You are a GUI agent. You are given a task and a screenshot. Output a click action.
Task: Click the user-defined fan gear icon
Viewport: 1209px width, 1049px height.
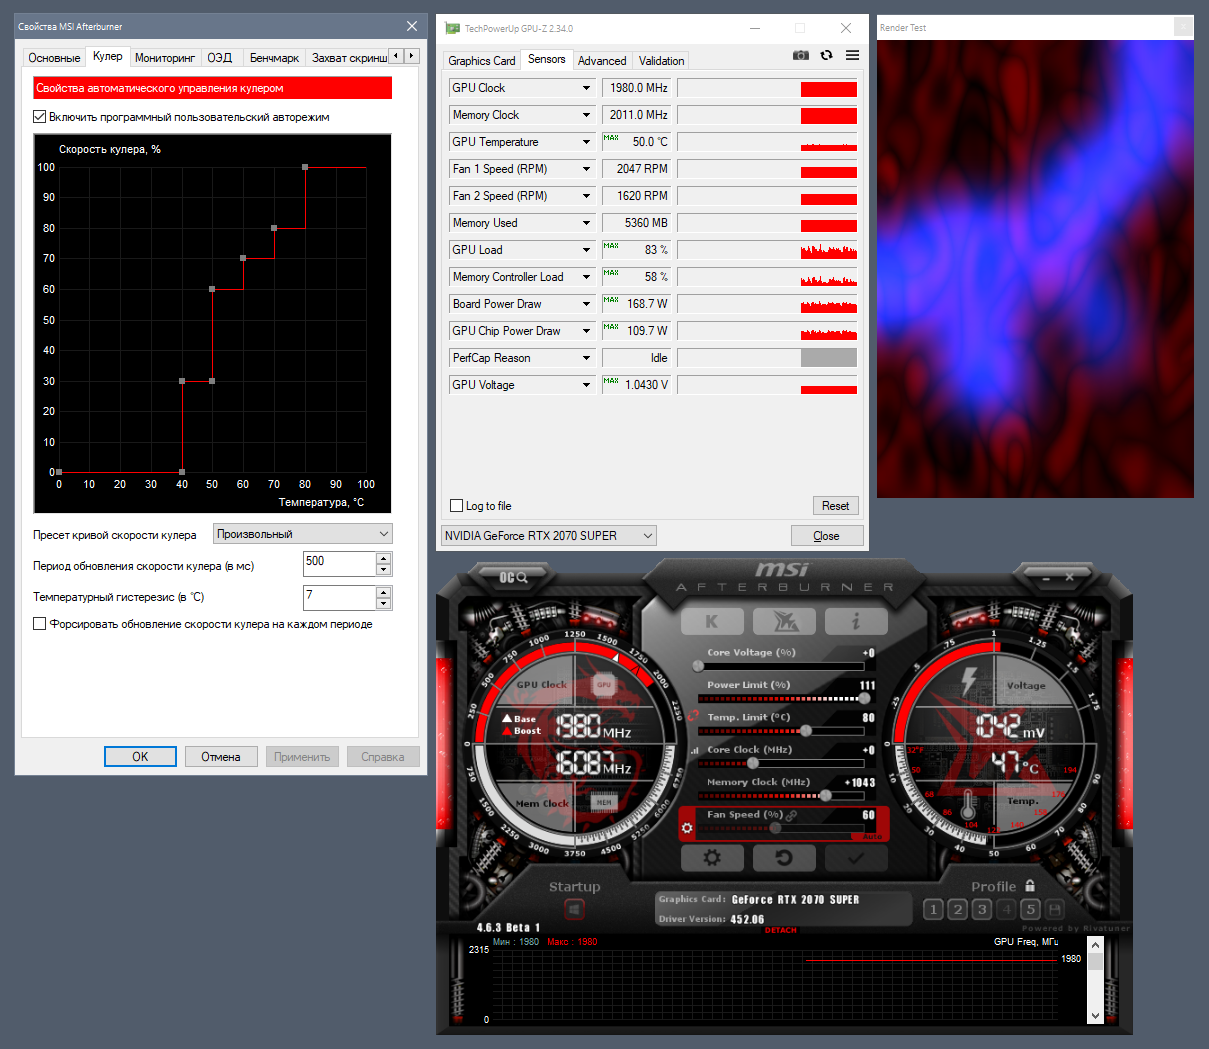(687, 828)
